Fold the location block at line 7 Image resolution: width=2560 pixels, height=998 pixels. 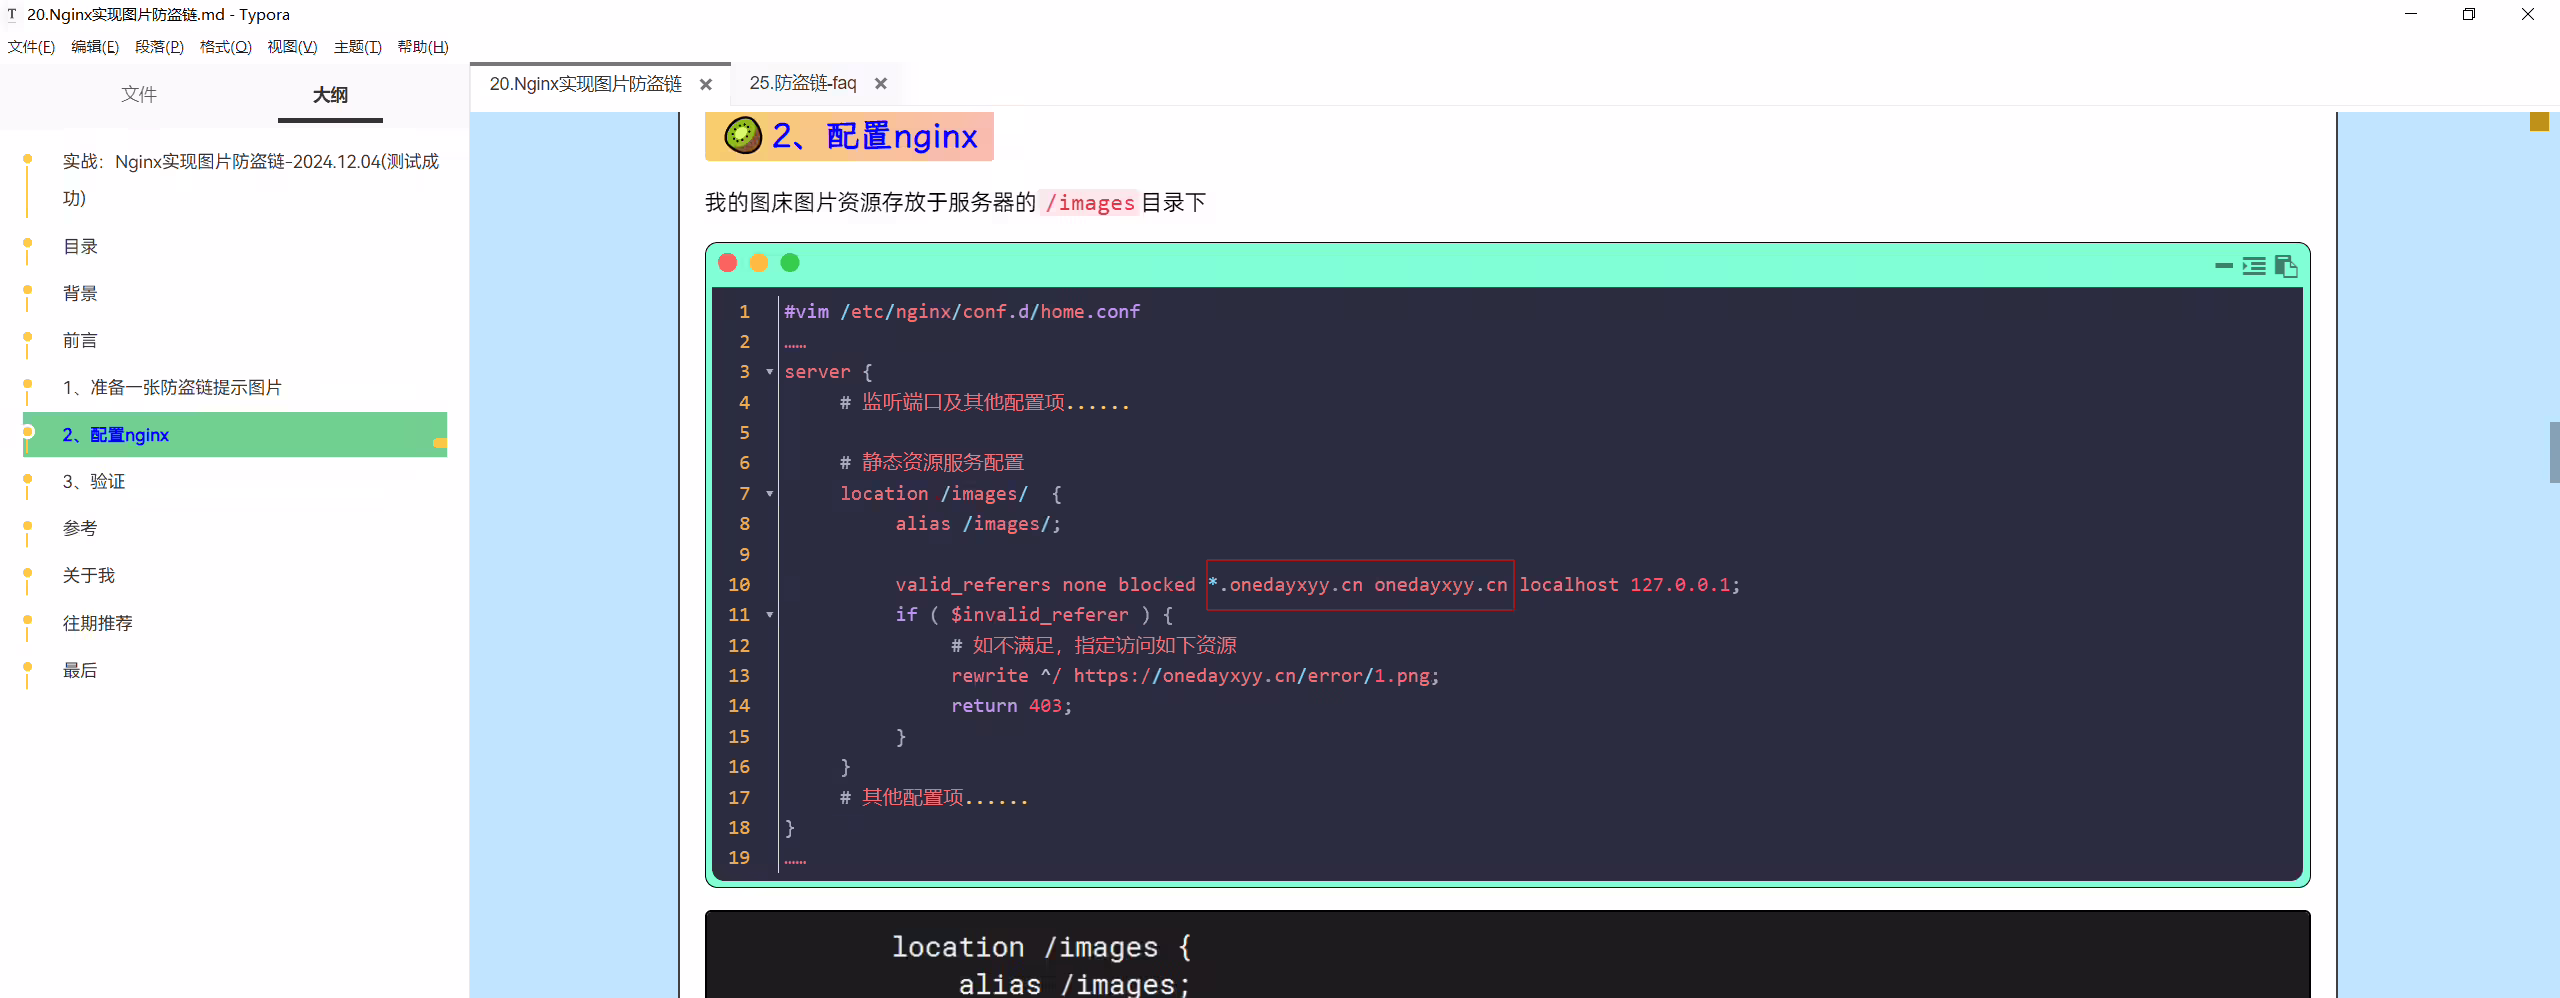point(770,494)
